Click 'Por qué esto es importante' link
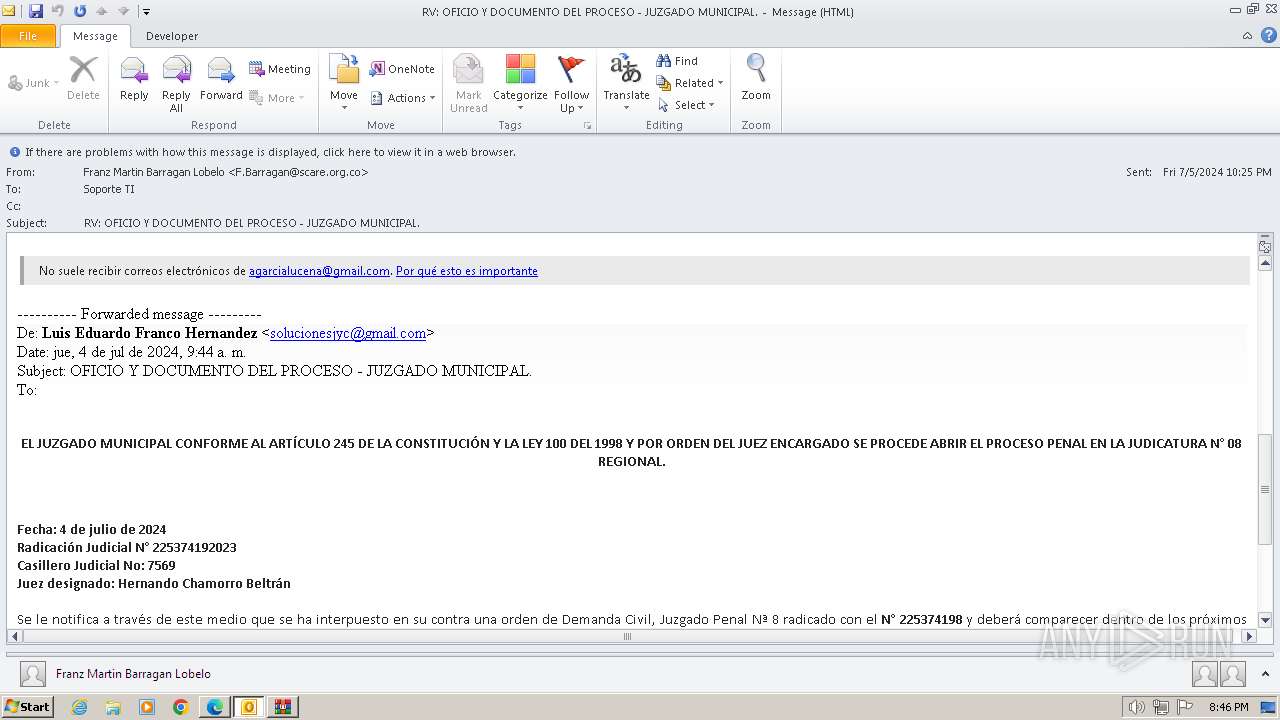Screen dimensions: 1280x720 [x=467, y=271]
